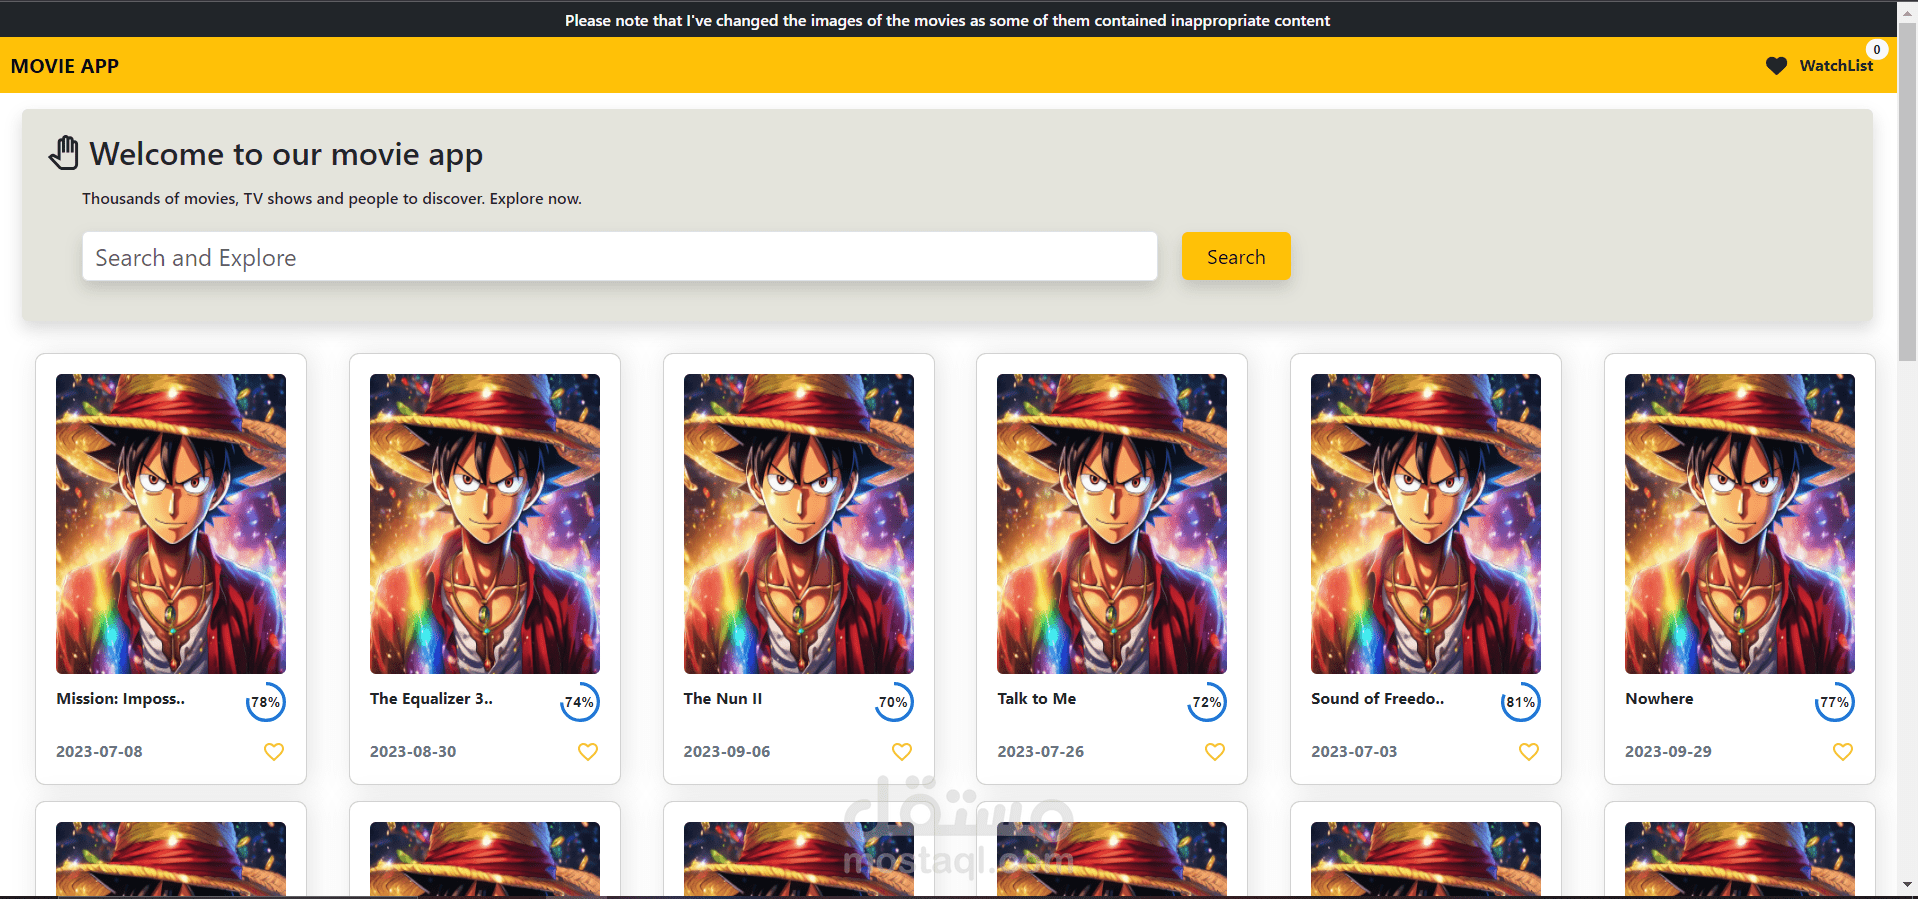The image size is (1918, 899).
Task: Click the Welcome to our movie app heading
Action: [x=286, y=154]
